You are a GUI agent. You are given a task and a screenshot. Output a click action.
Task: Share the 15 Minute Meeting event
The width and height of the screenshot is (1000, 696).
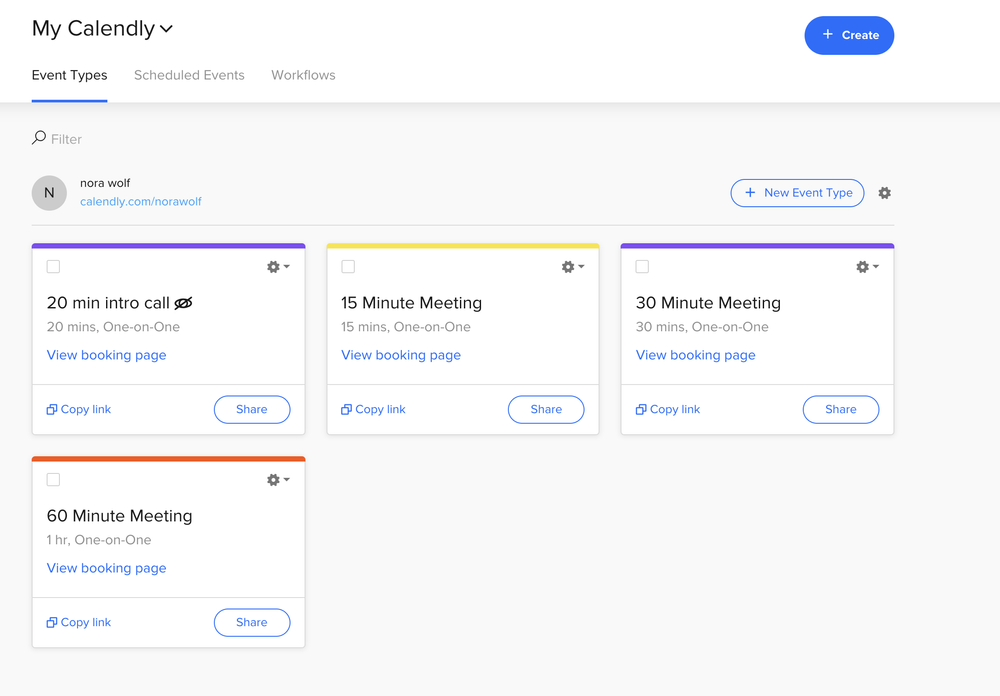(x=546, y=410)
